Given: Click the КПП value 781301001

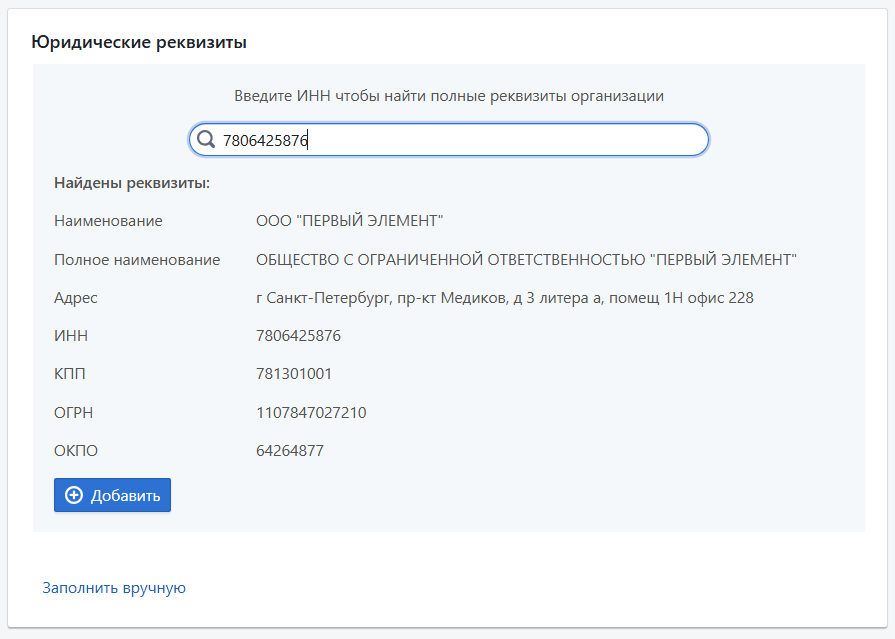Looking at the screenshot, I should coord(294,374).
